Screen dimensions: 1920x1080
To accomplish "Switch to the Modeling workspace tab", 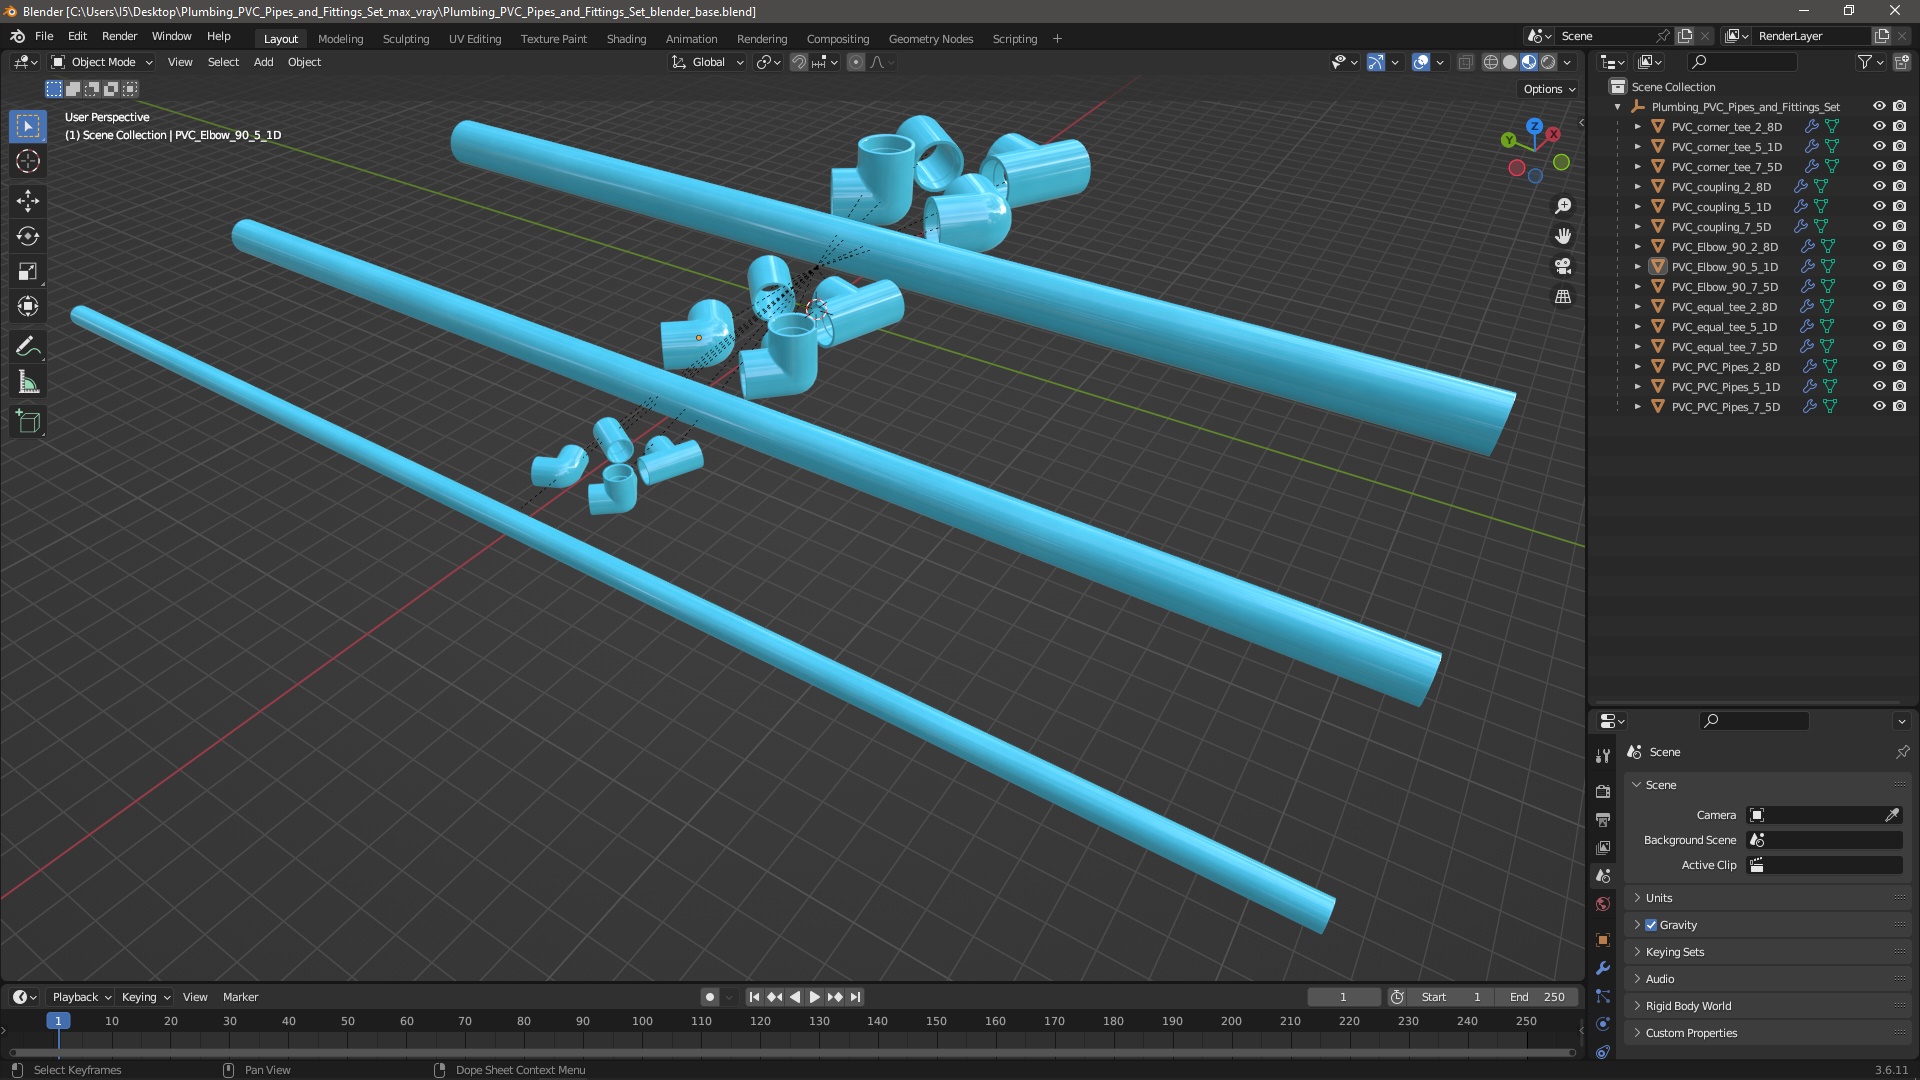I will (340, 39).
